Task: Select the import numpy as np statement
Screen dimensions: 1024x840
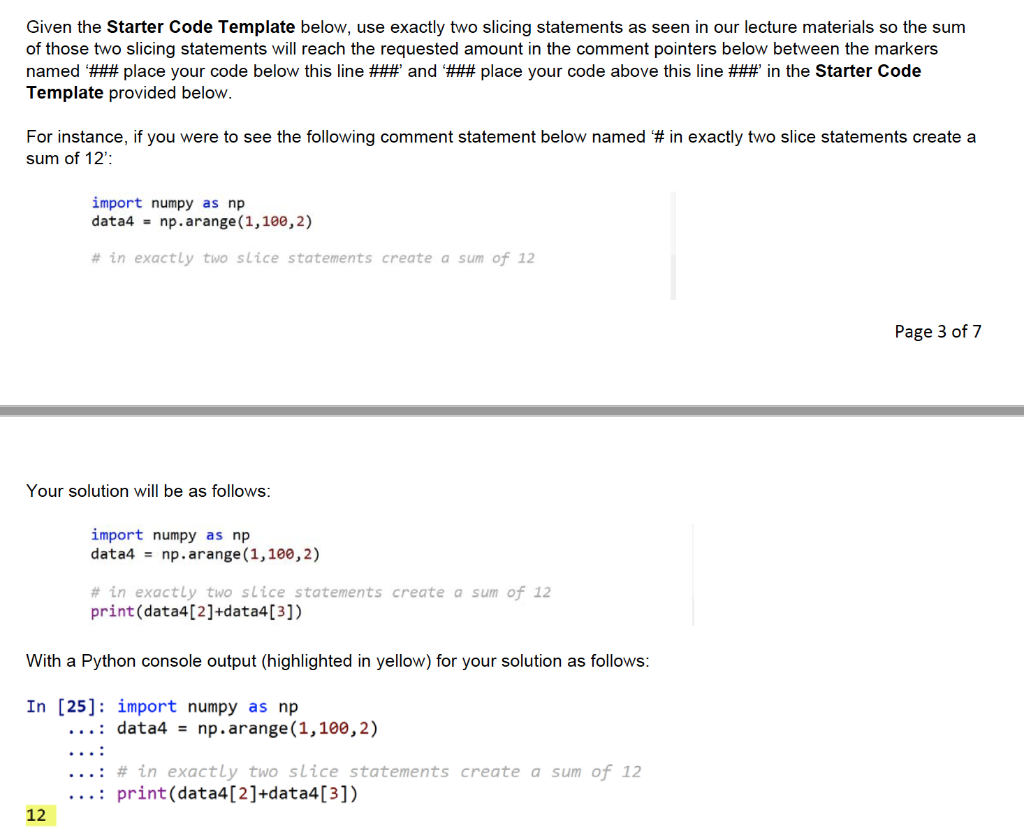Action: pyautogui.click(x=167, y=202)
